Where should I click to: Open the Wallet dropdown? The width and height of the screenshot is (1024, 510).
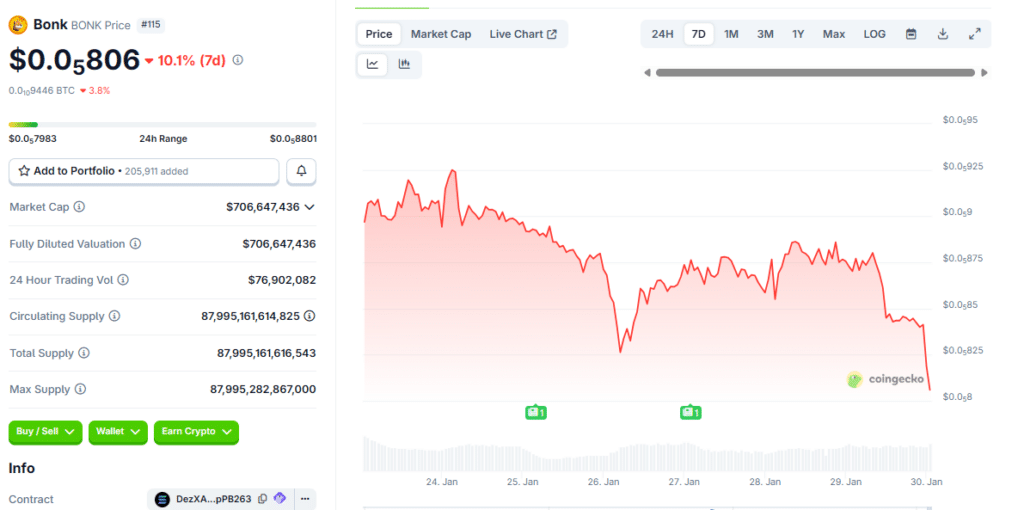point(119,431)
